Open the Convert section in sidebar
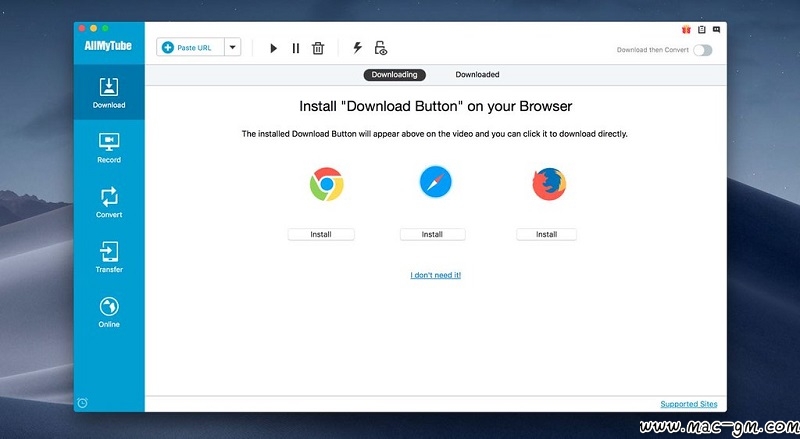 [109, 202]
